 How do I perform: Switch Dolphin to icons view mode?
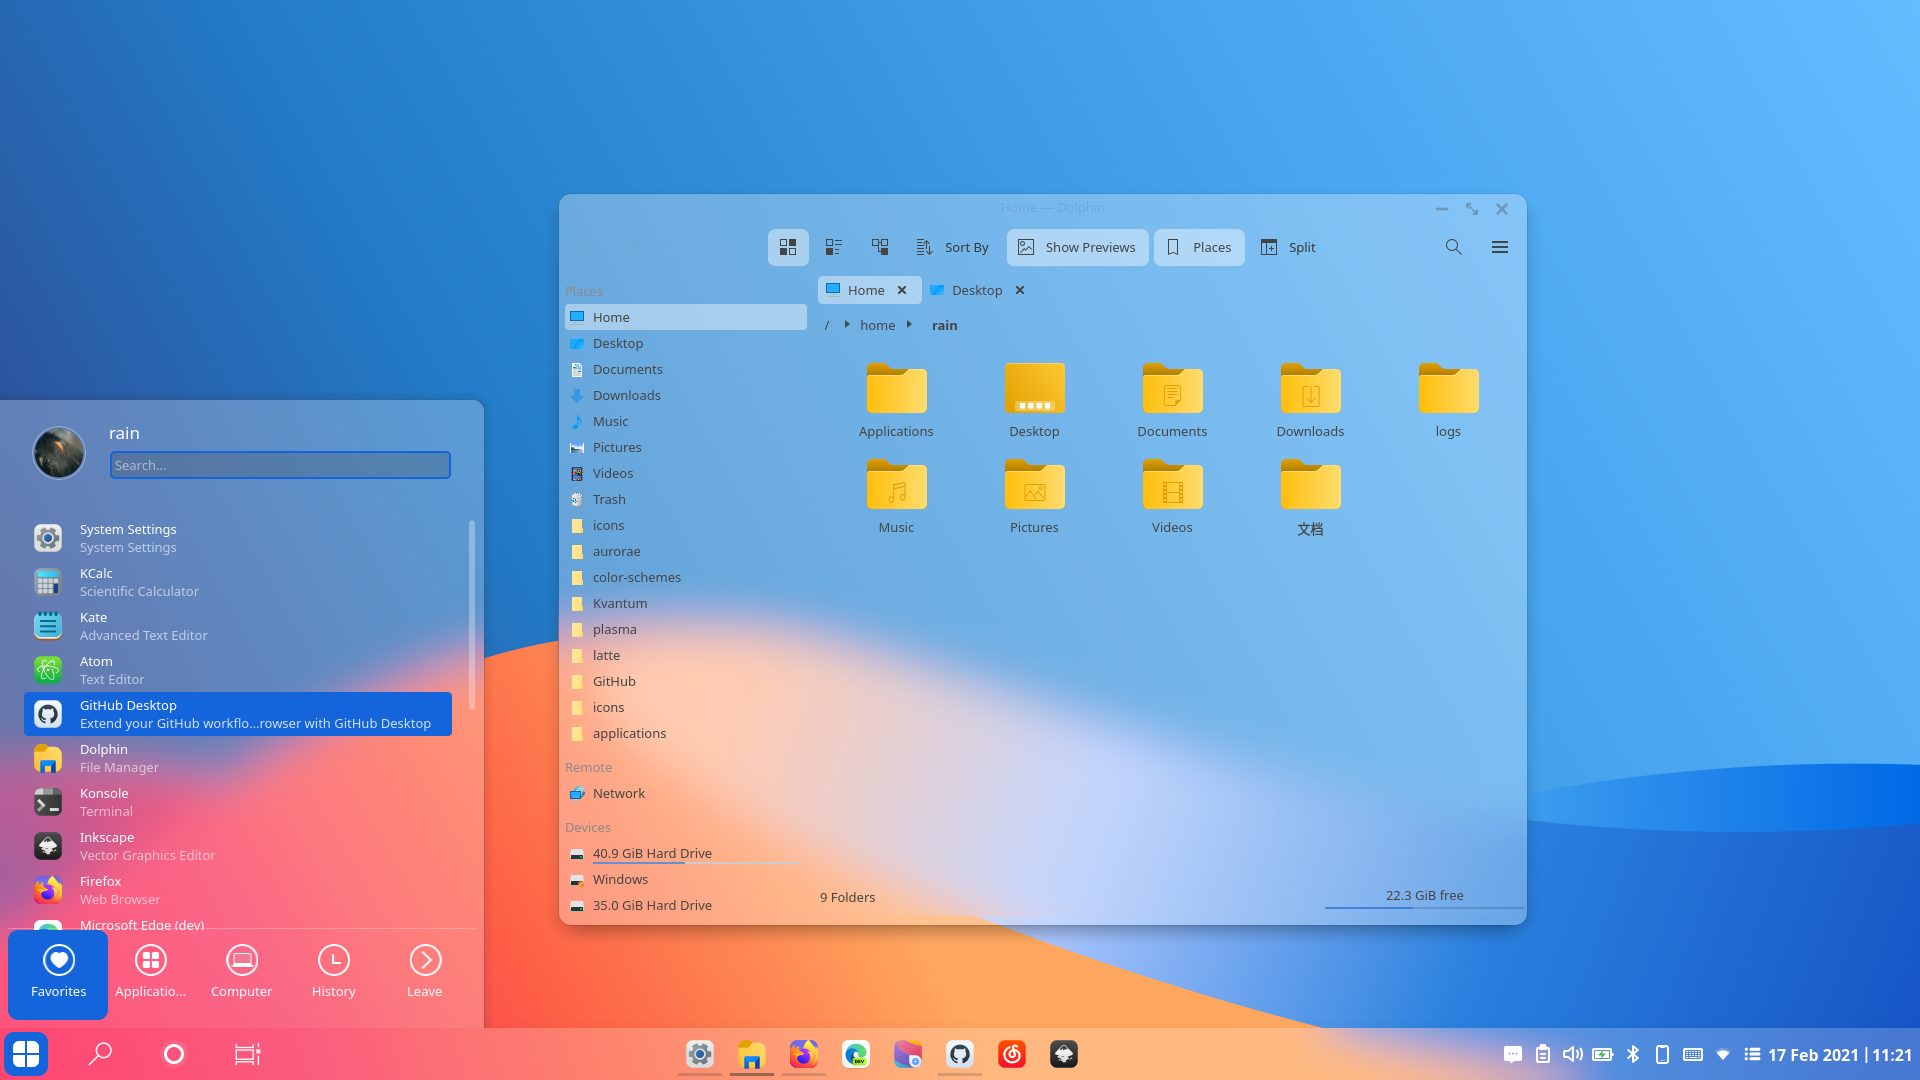788,247
